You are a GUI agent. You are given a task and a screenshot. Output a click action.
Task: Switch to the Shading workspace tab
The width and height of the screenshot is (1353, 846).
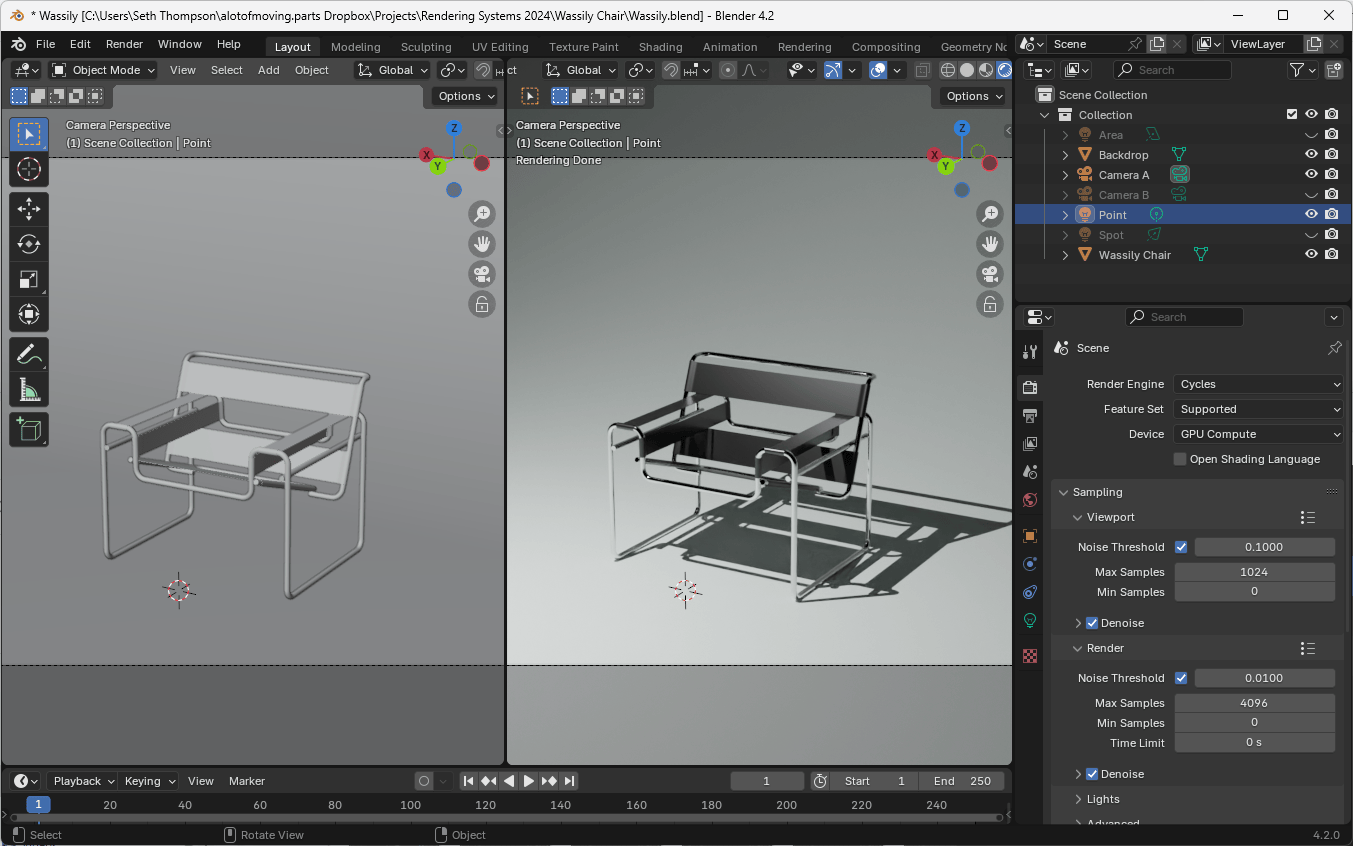tap(660, 47)
